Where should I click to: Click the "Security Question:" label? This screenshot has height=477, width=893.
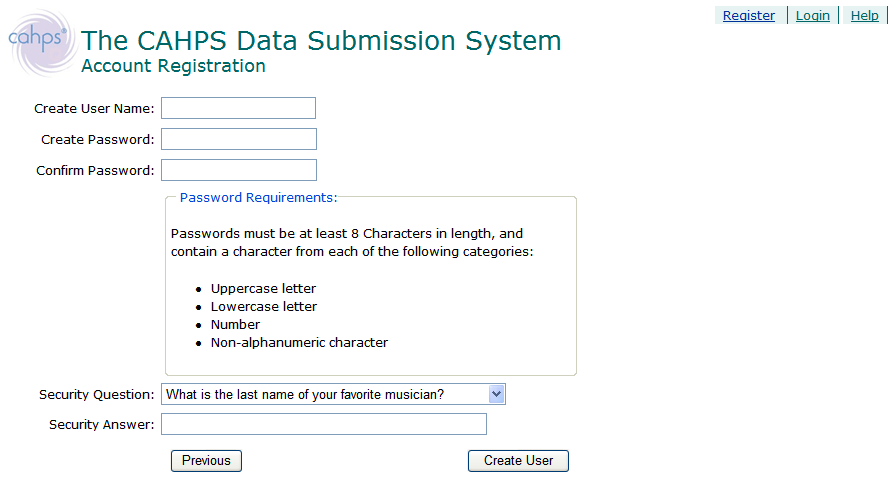point(96,395)
